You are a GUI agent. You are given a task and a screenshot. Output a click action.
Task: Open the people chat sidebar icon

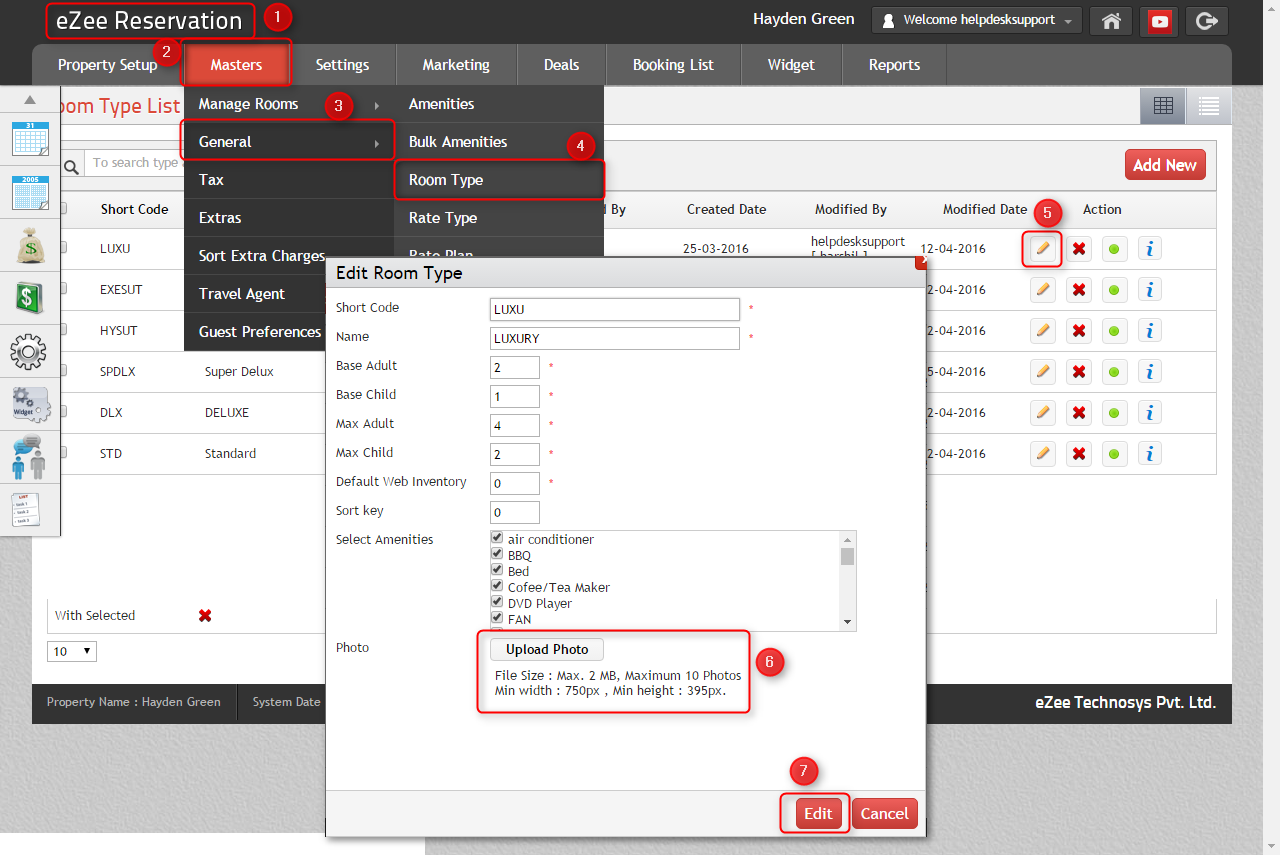30,457
